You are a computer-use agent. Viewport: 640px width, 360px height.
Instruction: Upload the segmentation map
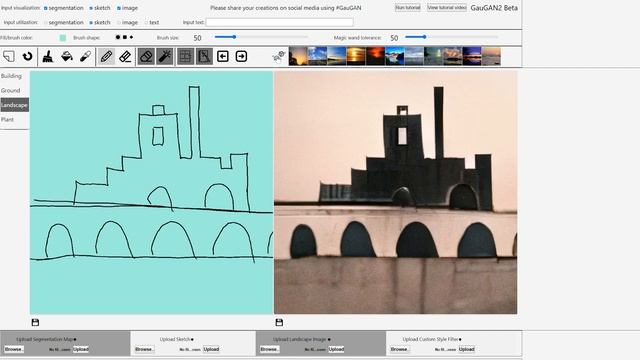point(81,349)
